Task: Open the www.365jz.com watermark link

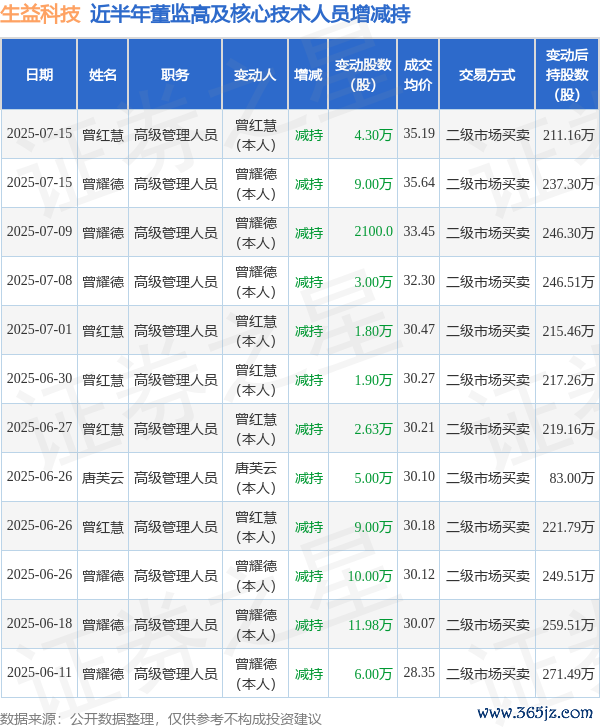Action: pyautogui.click(x=535, y=713)
